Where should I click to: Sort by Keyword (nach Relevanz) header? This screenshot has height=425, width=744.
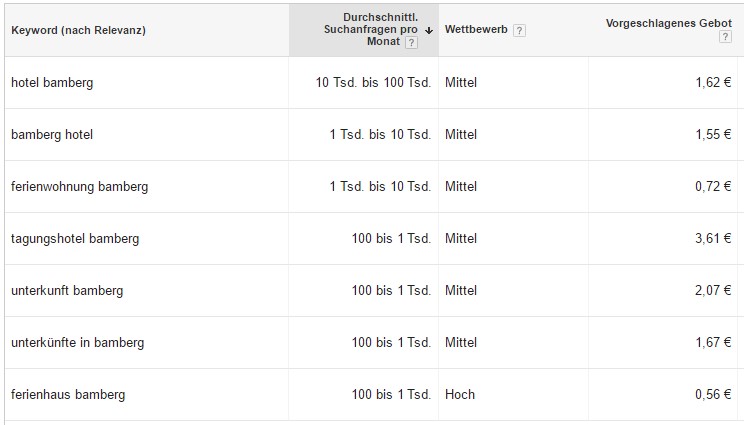point(78,30)
